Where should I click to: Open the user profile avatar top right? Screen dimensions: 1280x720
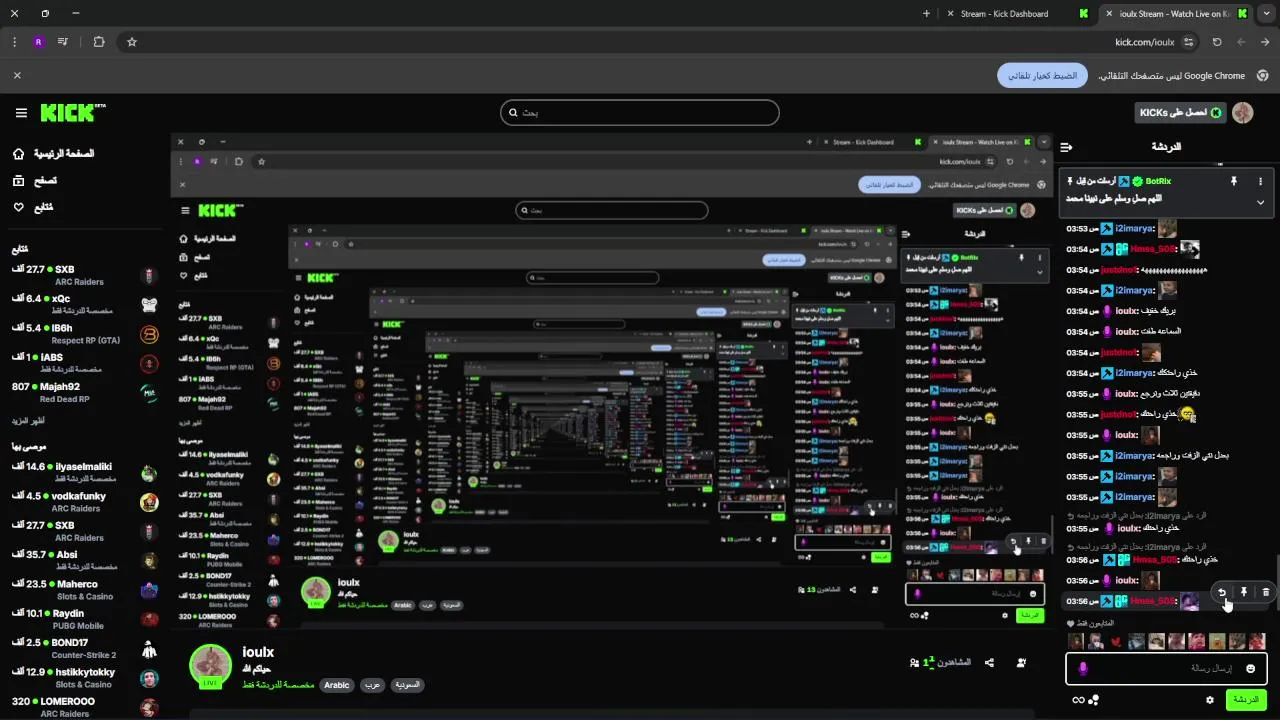(x=1243, y=113)
